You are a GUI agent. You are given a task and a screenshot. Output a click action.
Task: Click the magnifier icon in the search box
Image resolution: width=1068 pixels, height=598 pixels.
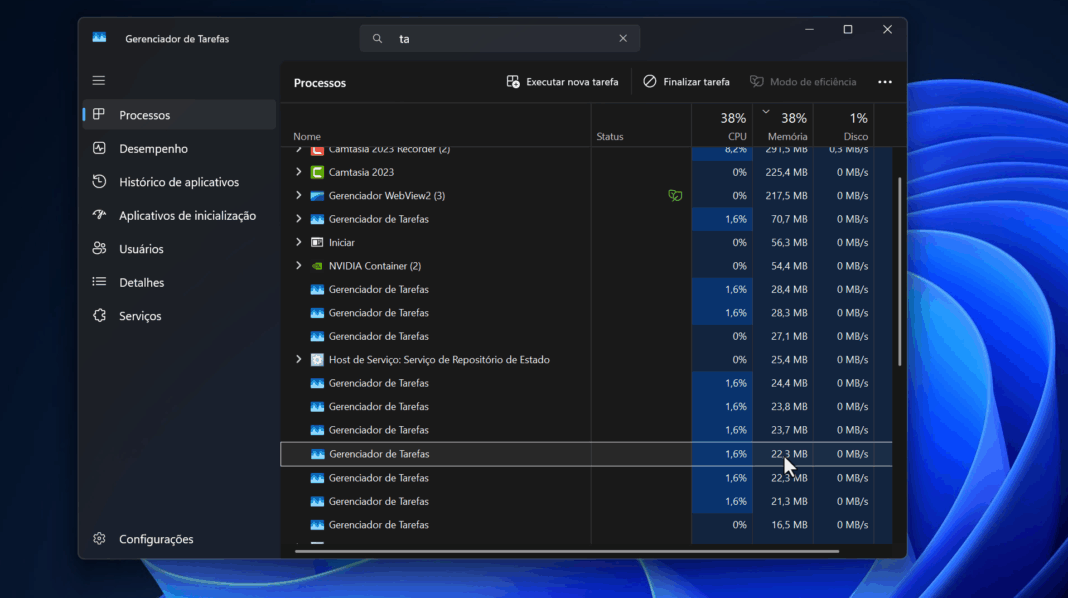click(x=377, y=39)
